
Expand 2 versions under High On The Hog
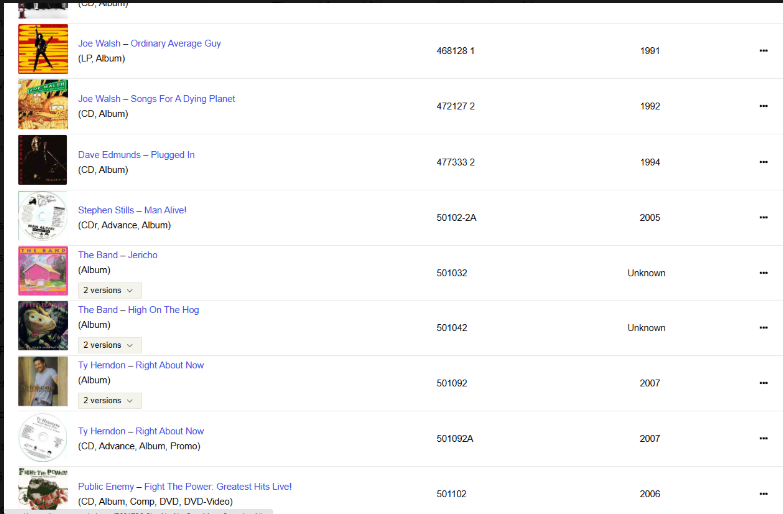(x=109, y=345)
